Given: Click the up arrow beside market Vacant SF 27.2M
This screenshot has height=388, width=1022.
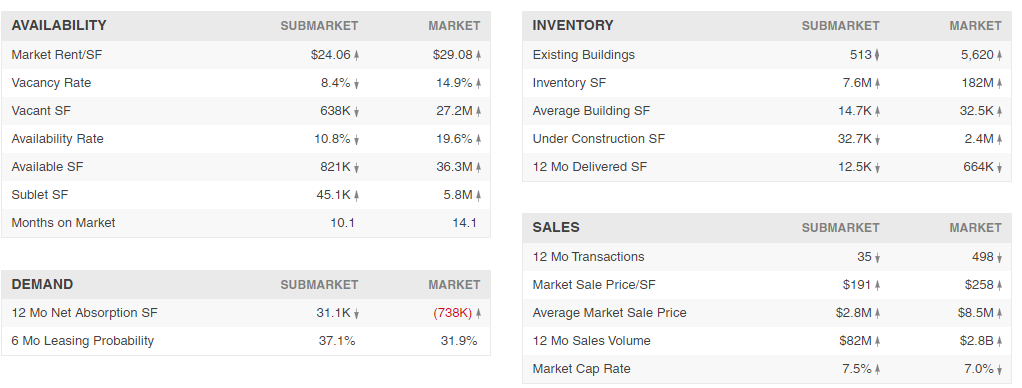Looking at the screenshot, I should click(478, 112).
